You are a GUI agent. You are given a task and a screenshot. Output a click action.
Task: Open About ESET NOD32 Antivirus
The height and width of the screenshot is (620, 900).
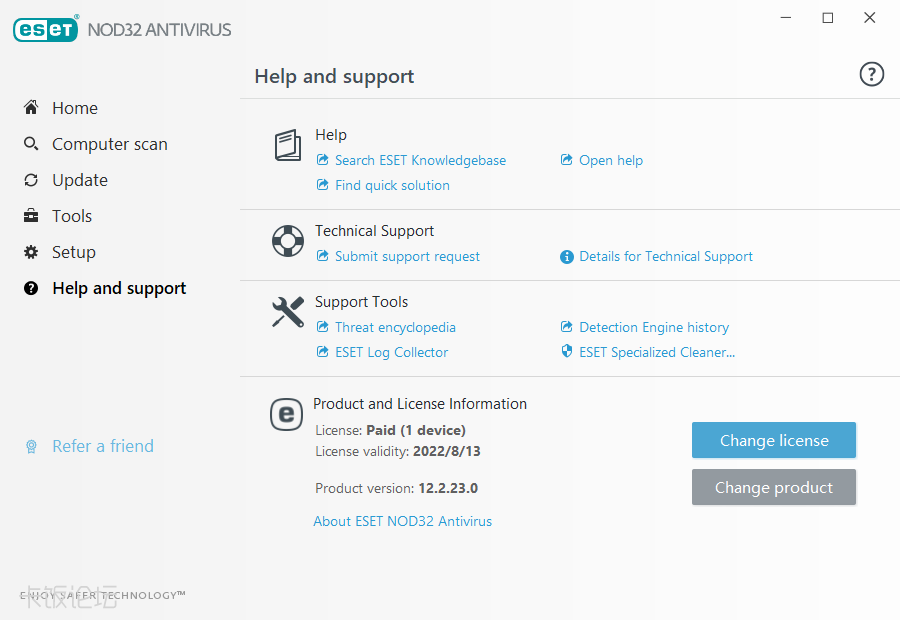point(402,521)
